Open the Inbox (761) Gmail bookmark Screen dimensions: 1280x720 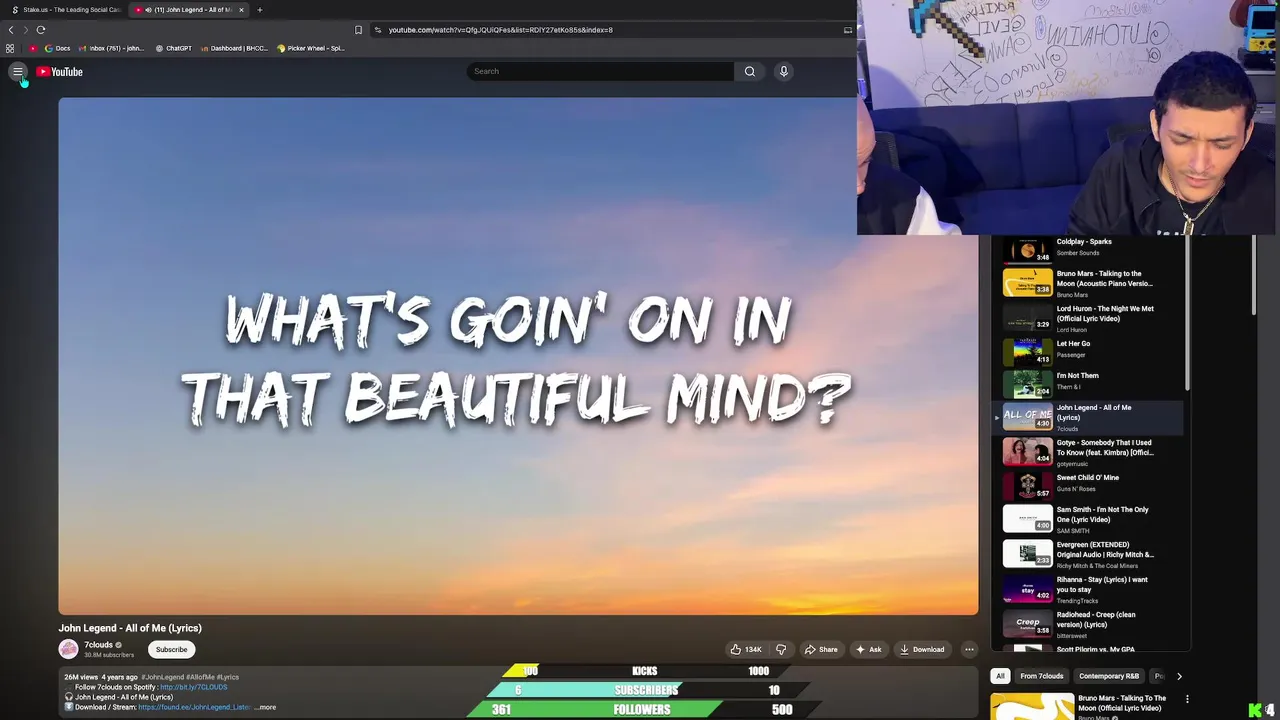112,48
